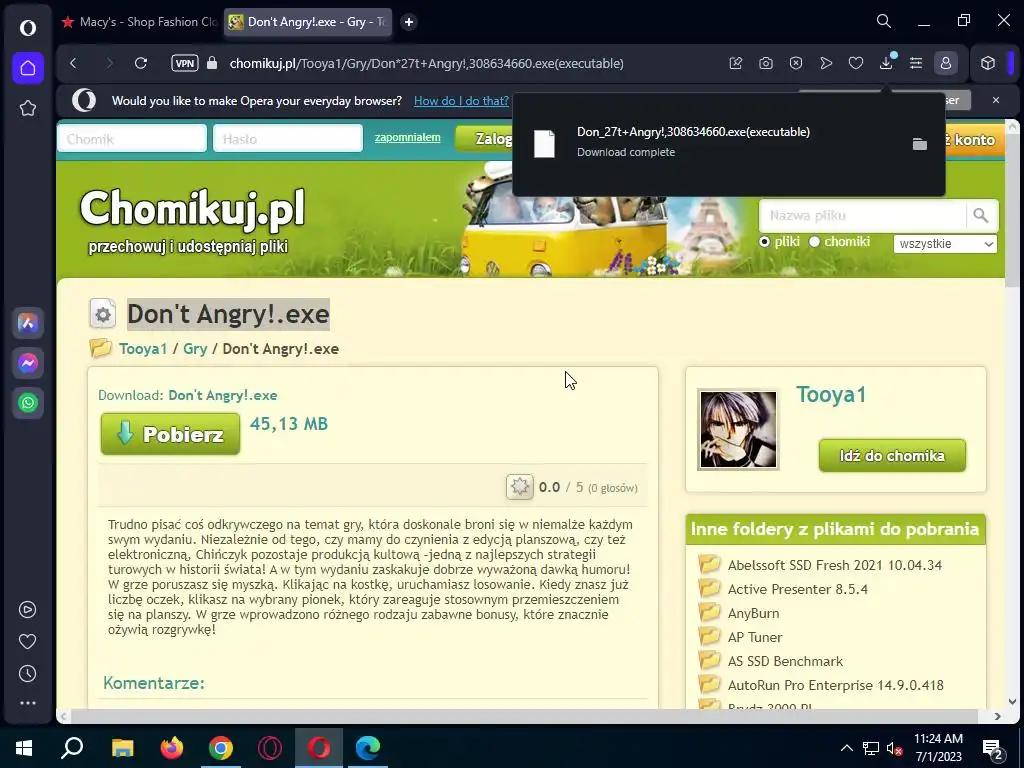The width and height of the screenshot is (1024, 768).
Task: Show downloaded file in folder icon
Action: click(920, 144)
